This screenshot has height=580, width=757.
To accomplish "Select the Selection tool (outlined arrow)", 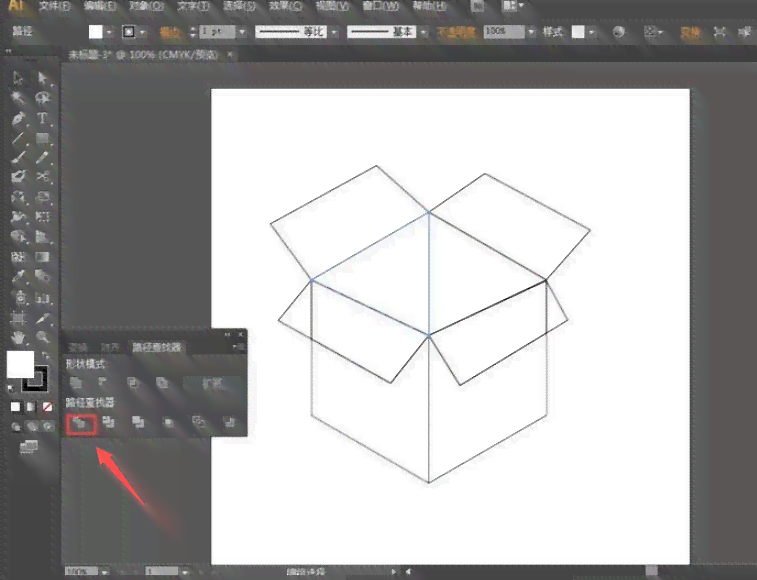I will [x=18, y=78].
